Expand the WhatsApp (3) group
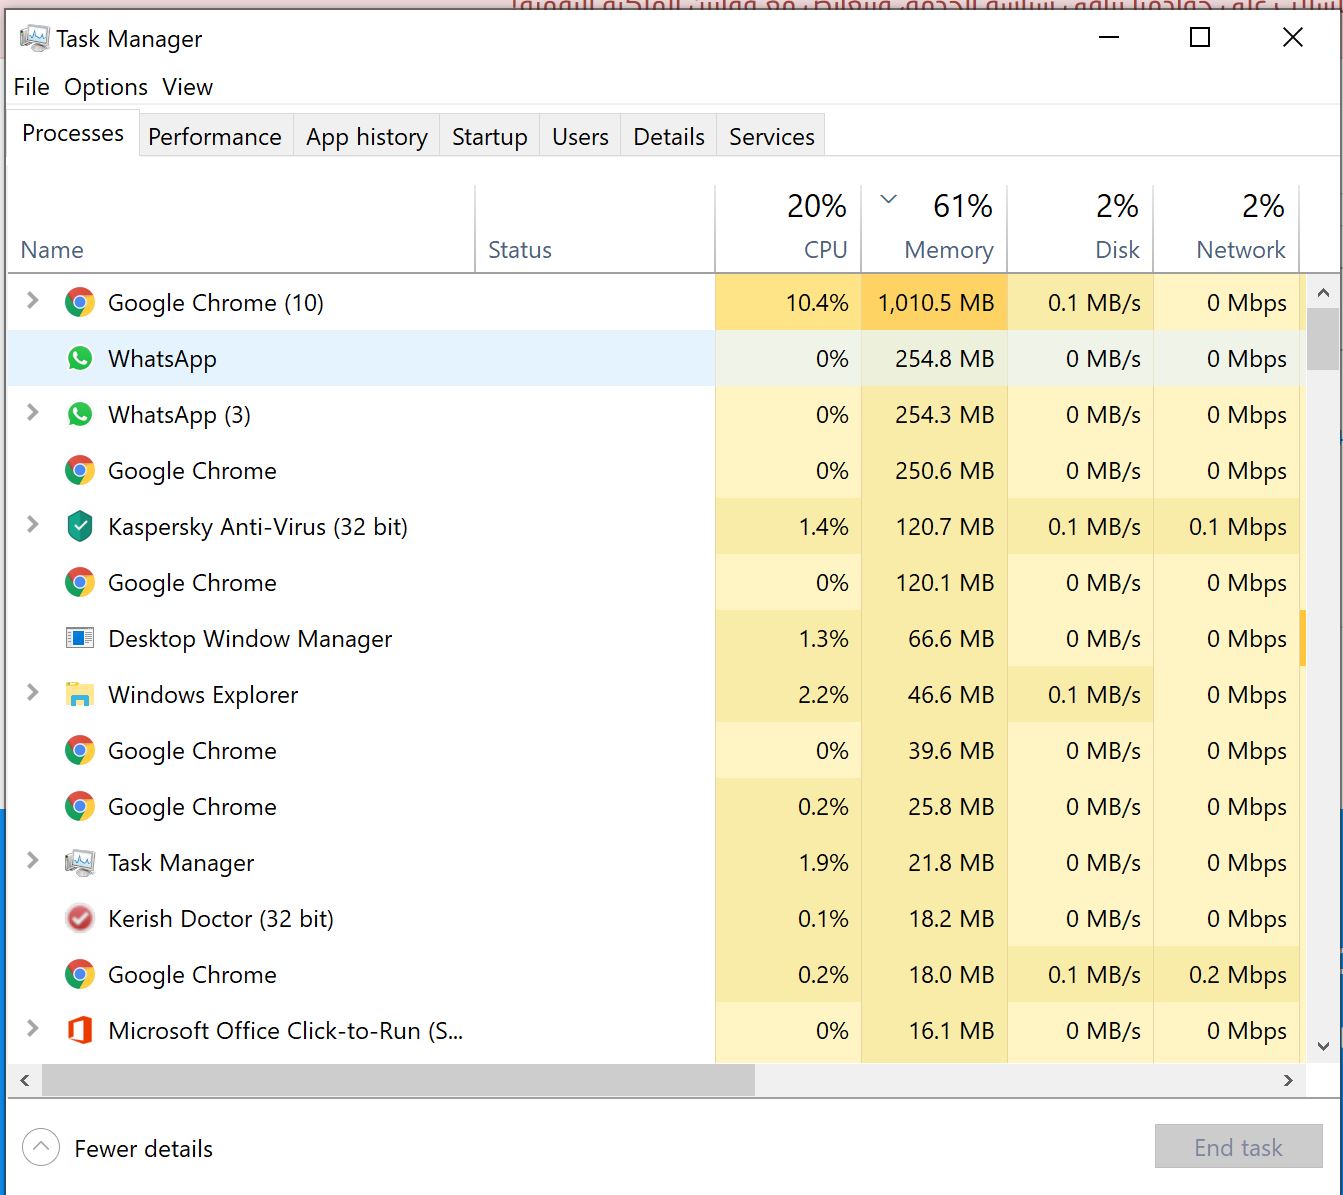 (x=33, y=413)
